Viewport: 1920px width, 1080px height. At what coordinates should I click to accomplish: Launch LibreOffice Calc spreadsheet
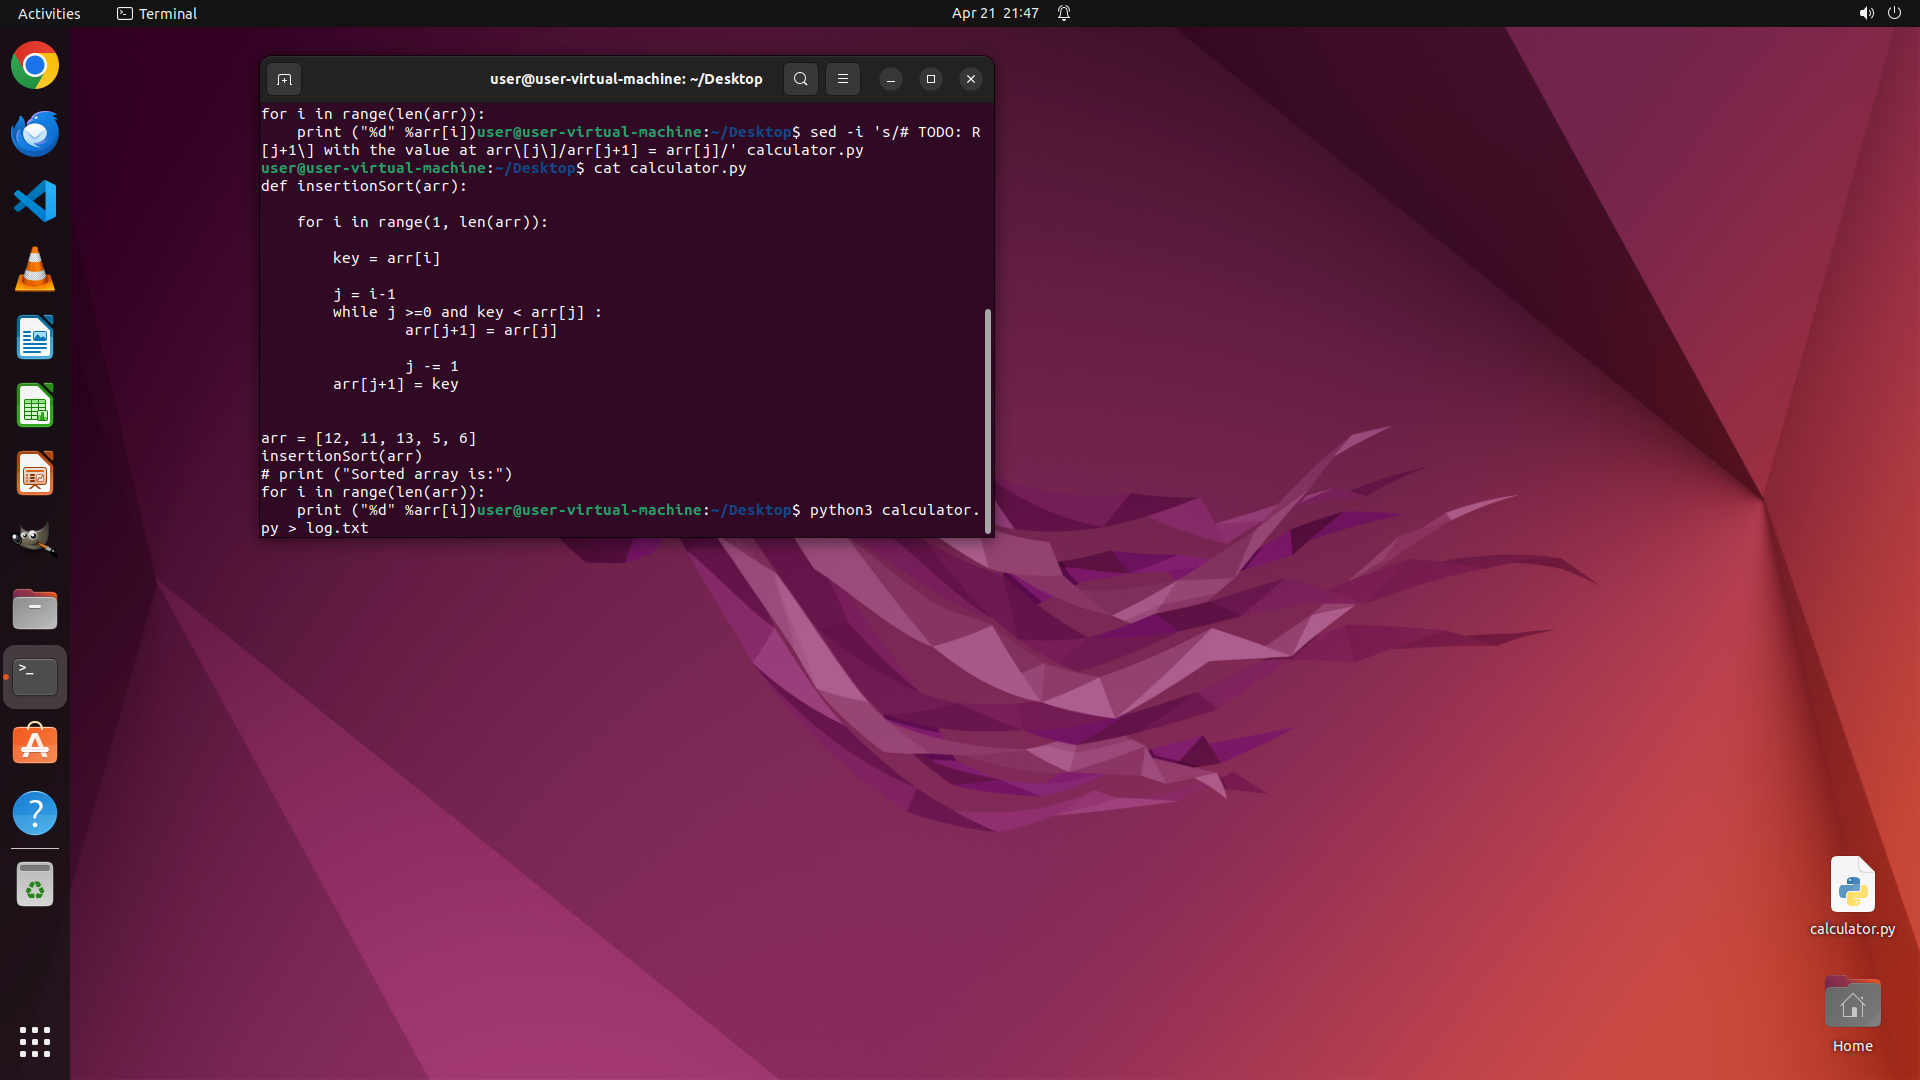[35, 406]
